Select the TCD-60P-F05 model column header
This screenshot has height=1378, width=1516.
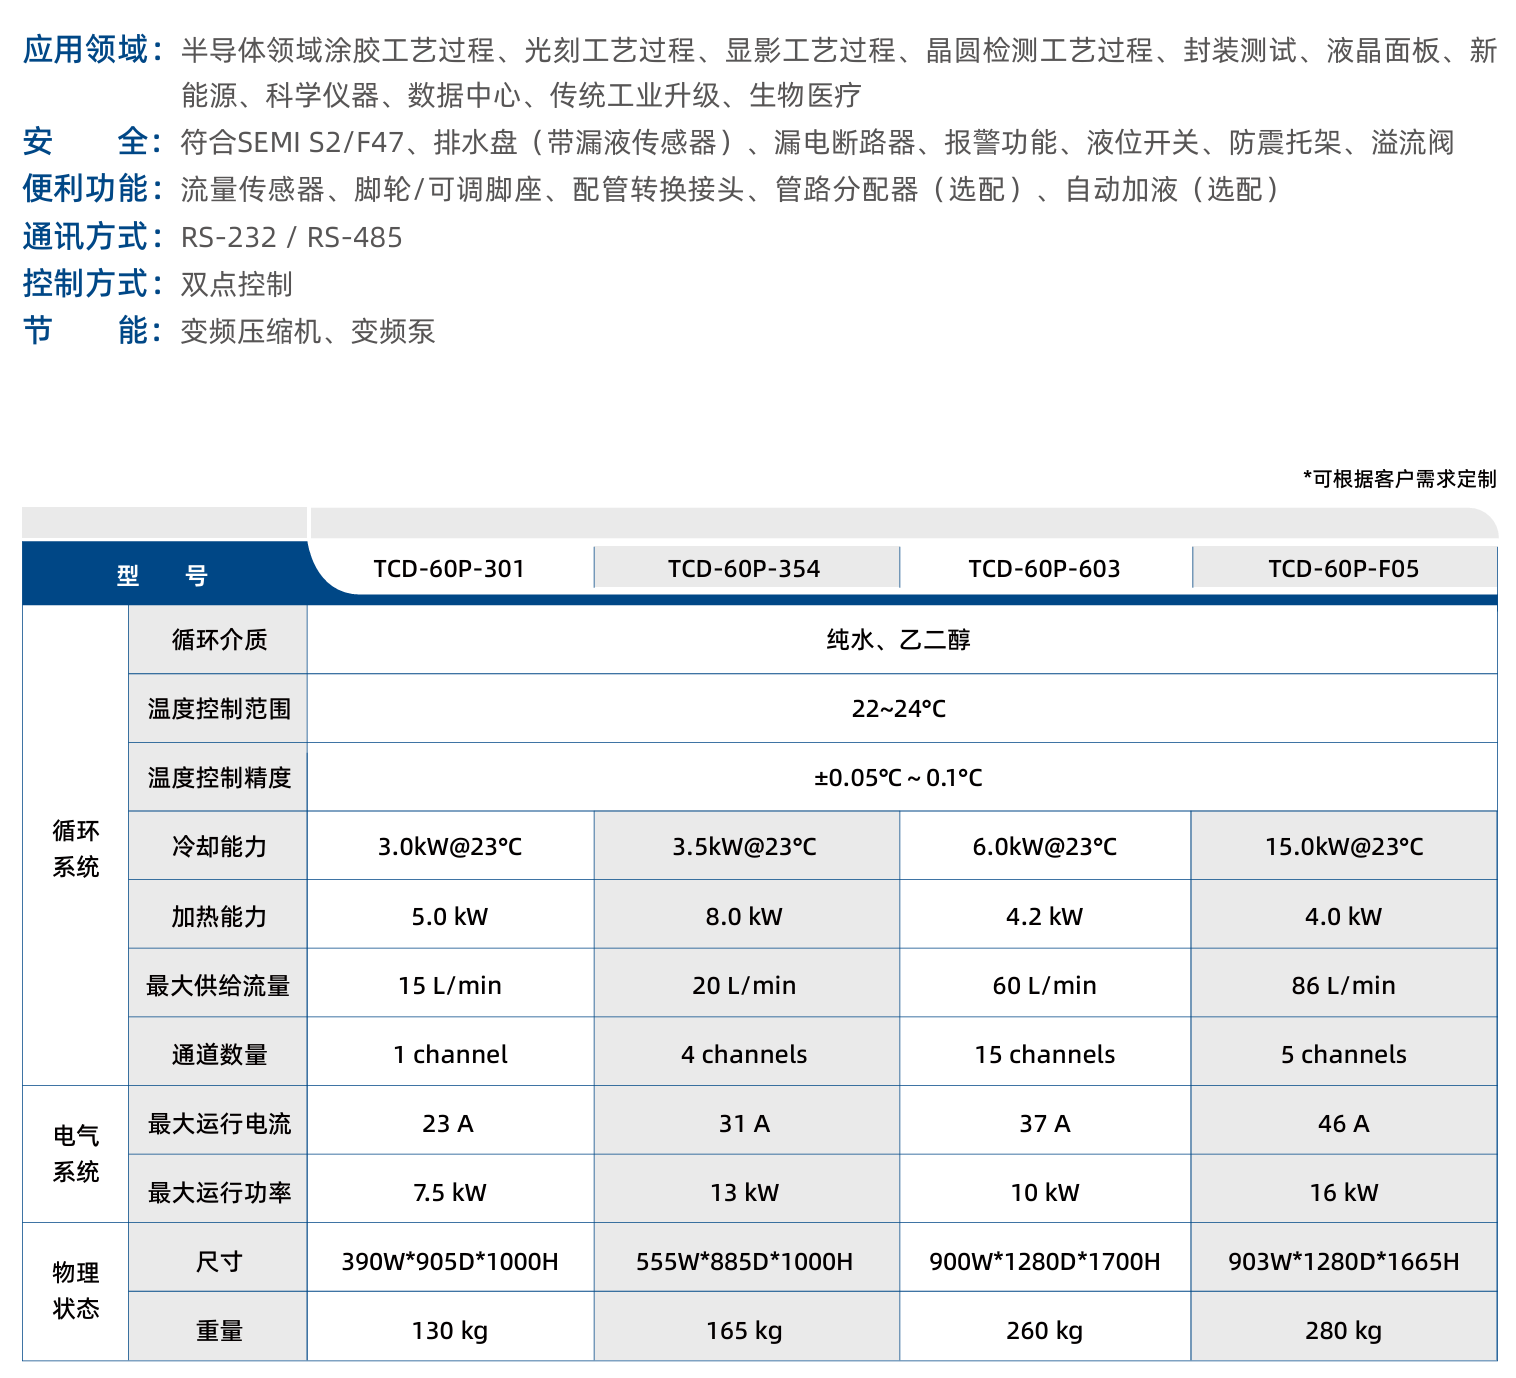1343,569
